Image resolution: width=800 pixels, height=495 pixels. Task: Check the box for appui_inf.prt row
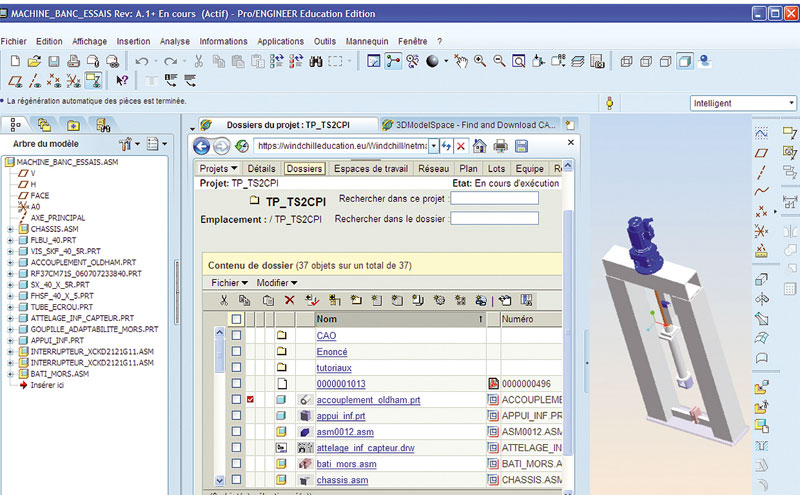click(236, 415)
